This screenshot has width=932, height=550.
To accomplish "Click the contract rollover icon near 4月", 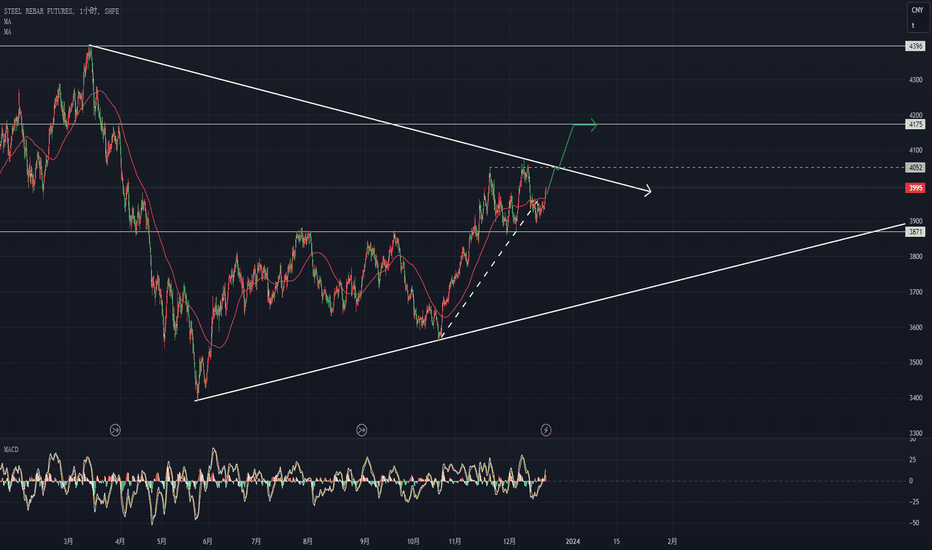I will click(115, 429).
